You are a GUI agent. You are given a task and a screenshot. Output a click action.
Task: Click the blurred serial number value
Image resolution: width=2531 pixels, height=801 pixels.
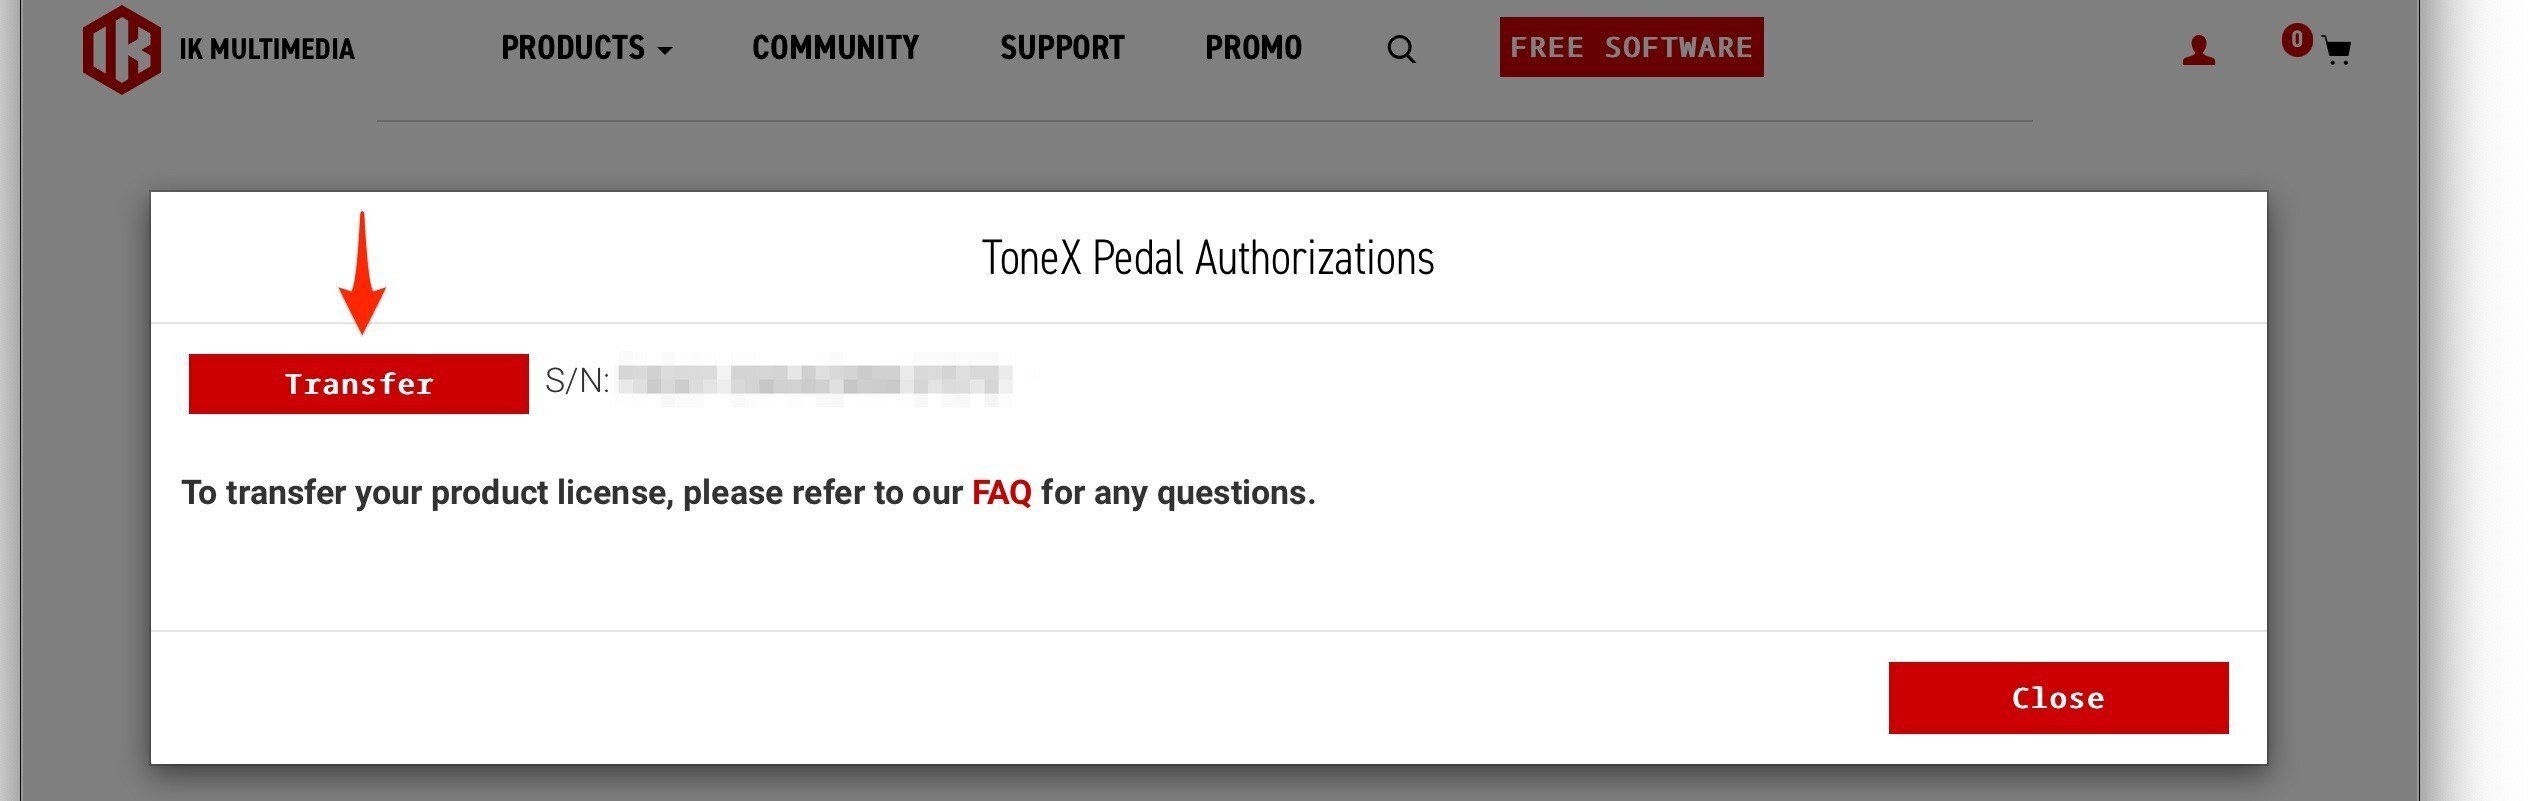tap(814, 380)
